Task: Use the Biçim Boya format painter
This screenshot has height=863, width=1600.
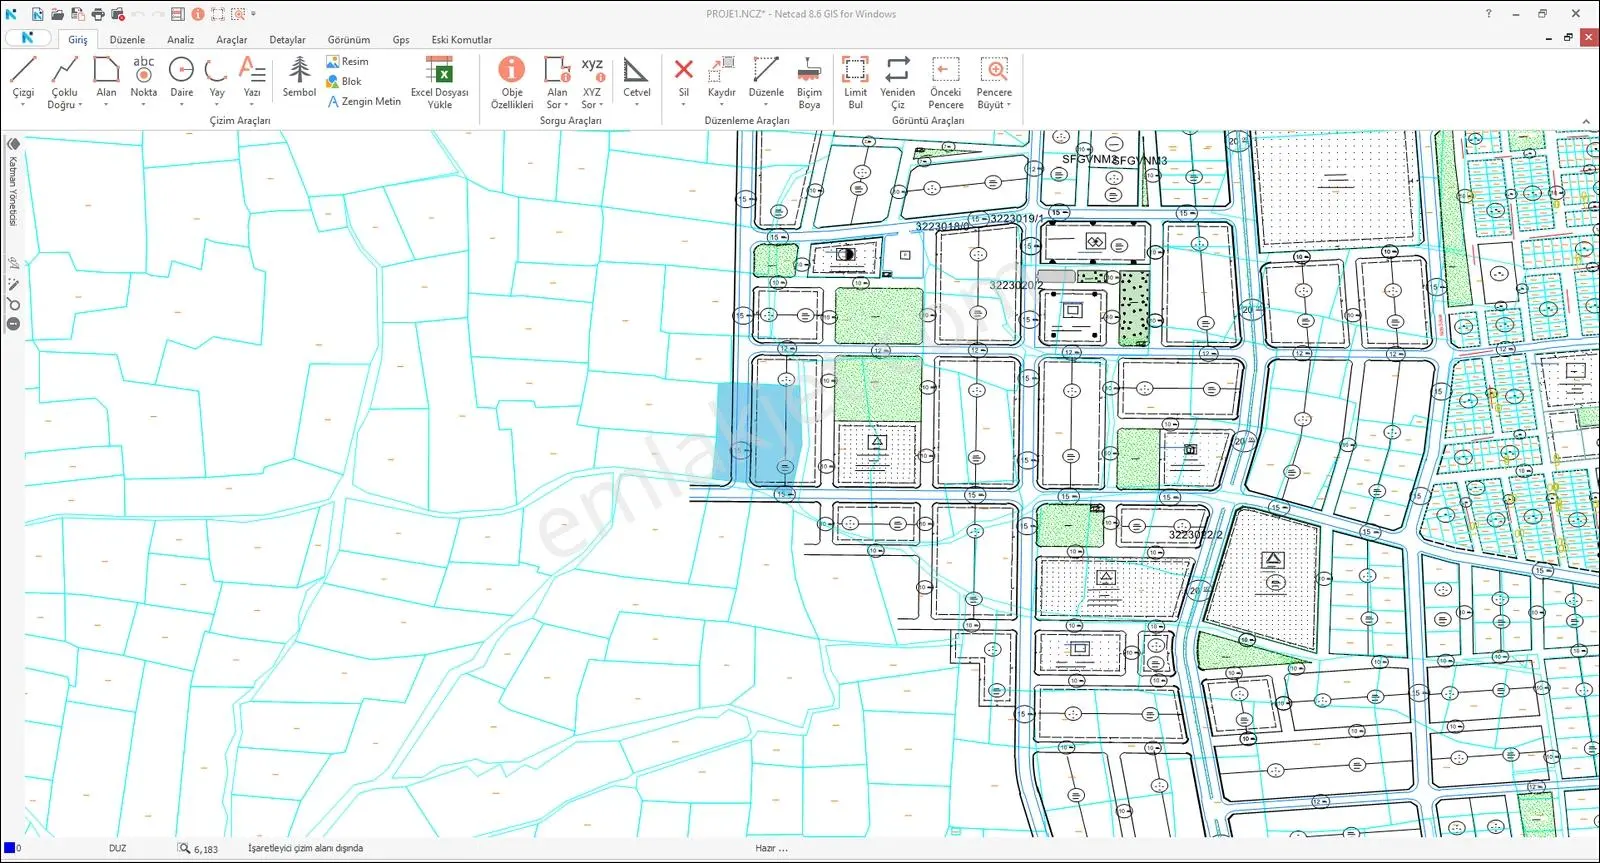Action: point(809,82)
